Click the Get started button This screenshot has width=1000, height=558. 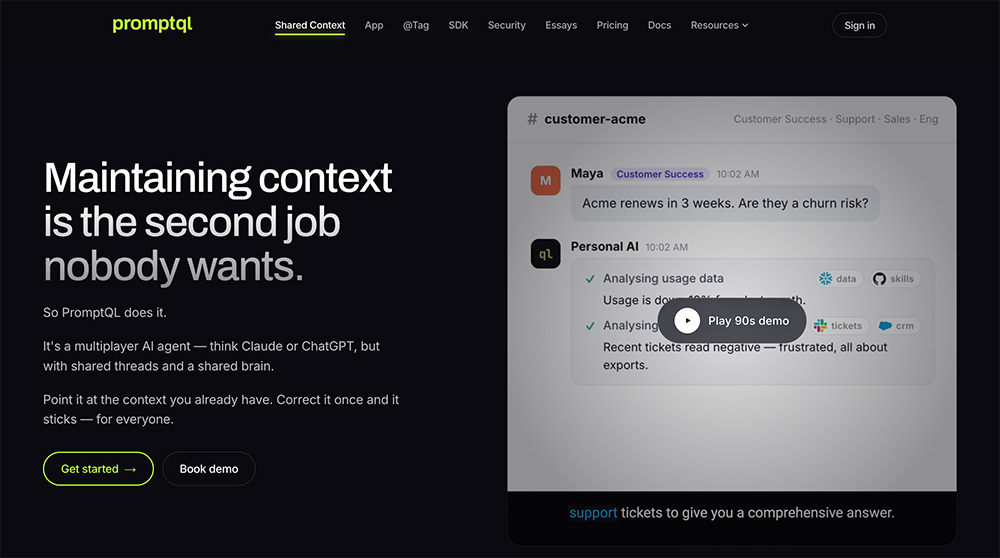(x=98, y=469)
